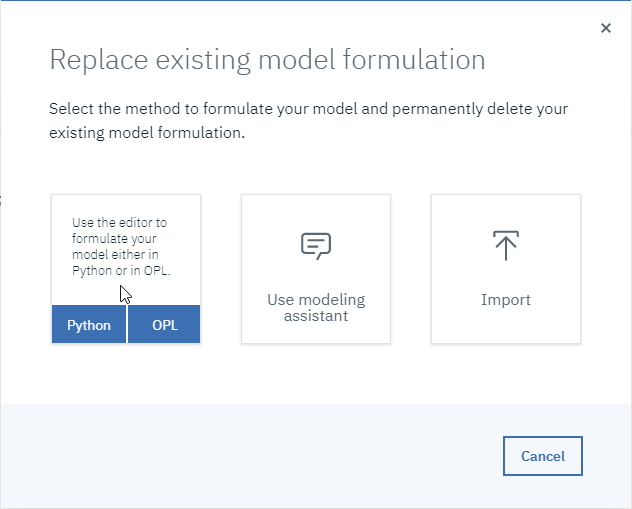Choose the OPL editor button
632x509 pixels.
coord(164,324)
